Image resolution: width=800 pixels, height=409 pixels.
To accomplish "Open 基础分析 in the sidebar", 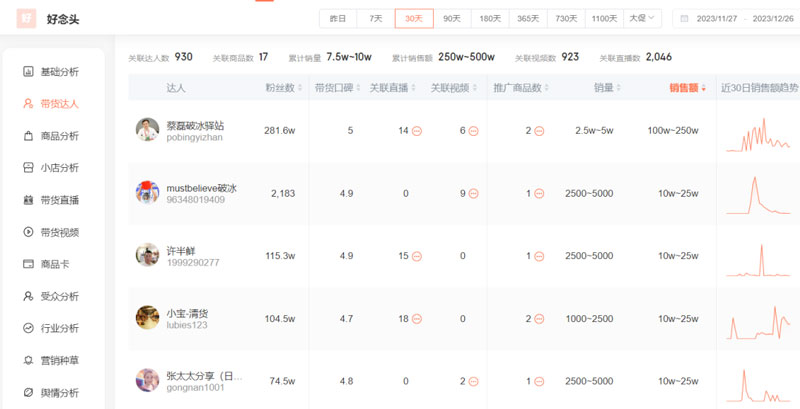I will tap(58, 72).
